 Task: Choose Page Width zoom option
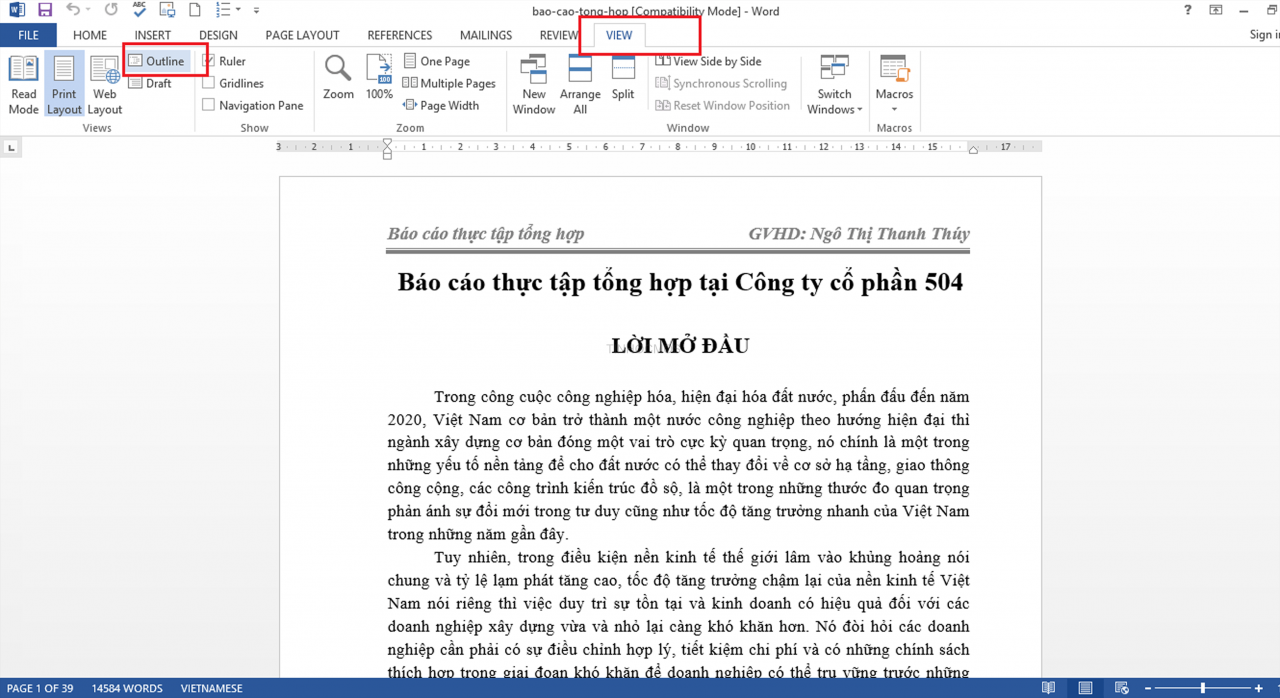441,105
